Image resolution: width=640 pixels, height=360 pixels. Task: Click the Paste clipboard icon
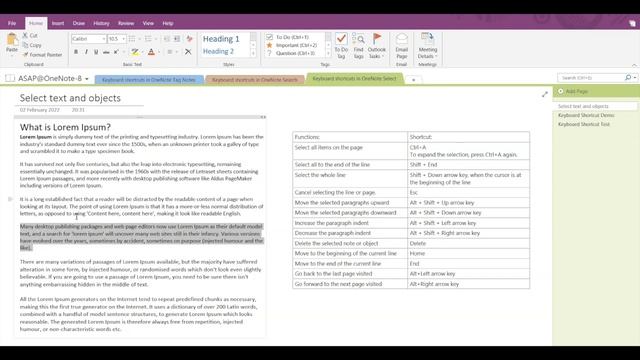(x=12, y=39)
